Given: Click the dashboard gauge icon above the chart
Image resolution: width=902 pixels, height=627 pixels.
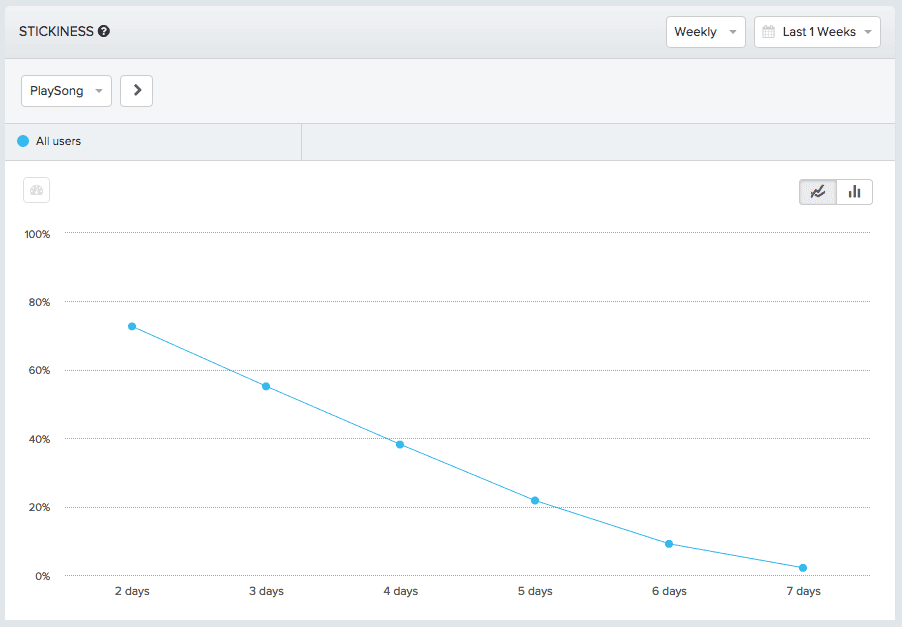Looking at the screenshot, I should tap(36, 190).
